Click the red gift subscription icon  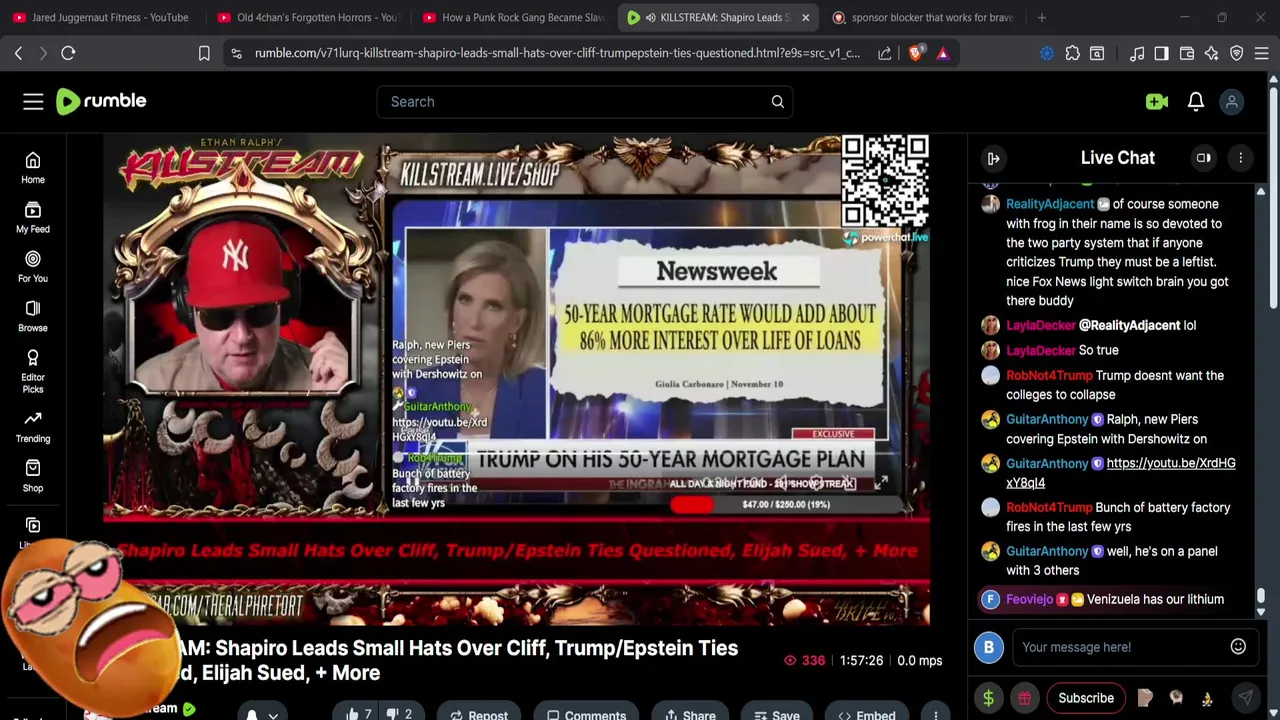[x=1024, y=698]
